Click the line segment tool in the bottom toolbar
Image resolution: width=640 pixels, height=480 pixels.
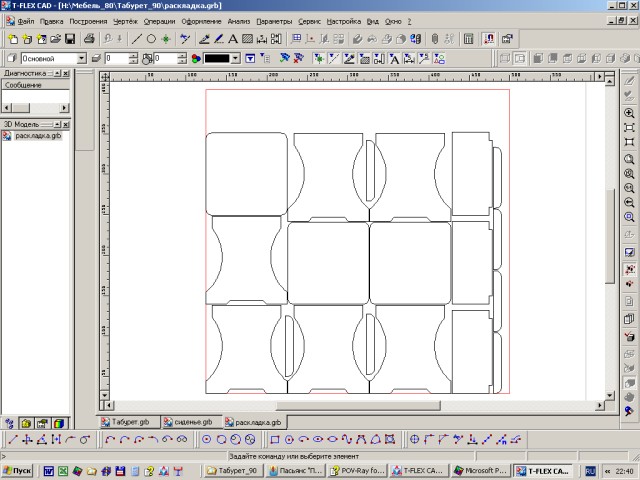[13, 440]
